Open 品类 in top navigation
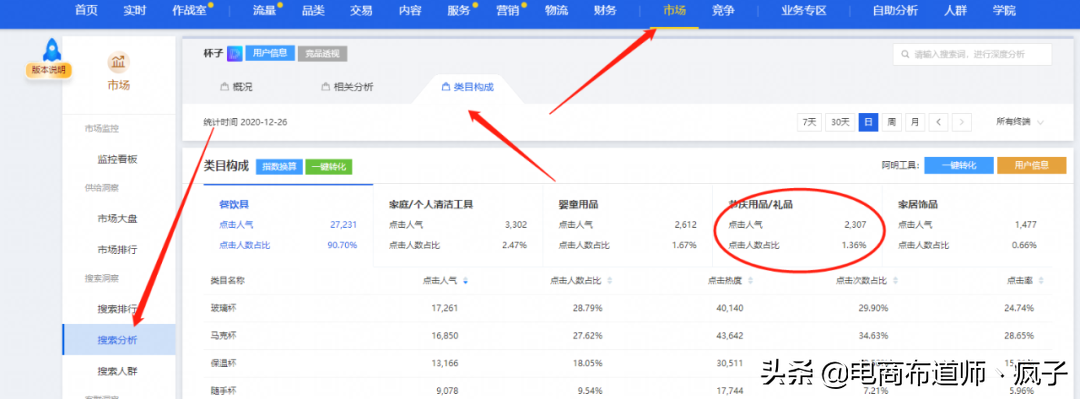The height and width of the screenshot is (399, 1080). coord(313,10)
